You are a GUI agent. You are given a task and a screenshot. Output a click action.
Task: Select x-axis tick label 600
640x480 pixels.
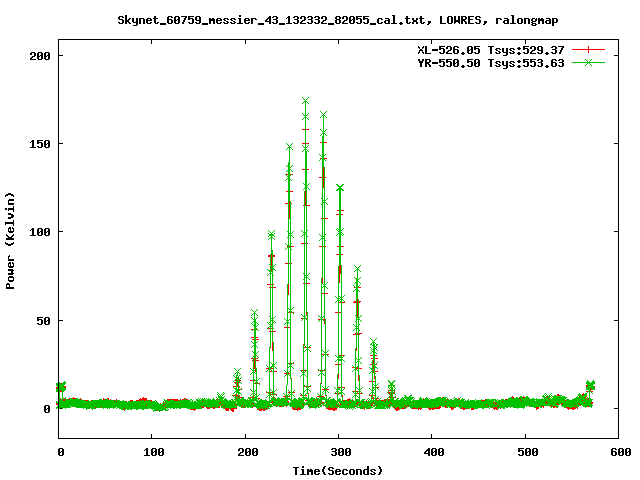tap(620, 452)
